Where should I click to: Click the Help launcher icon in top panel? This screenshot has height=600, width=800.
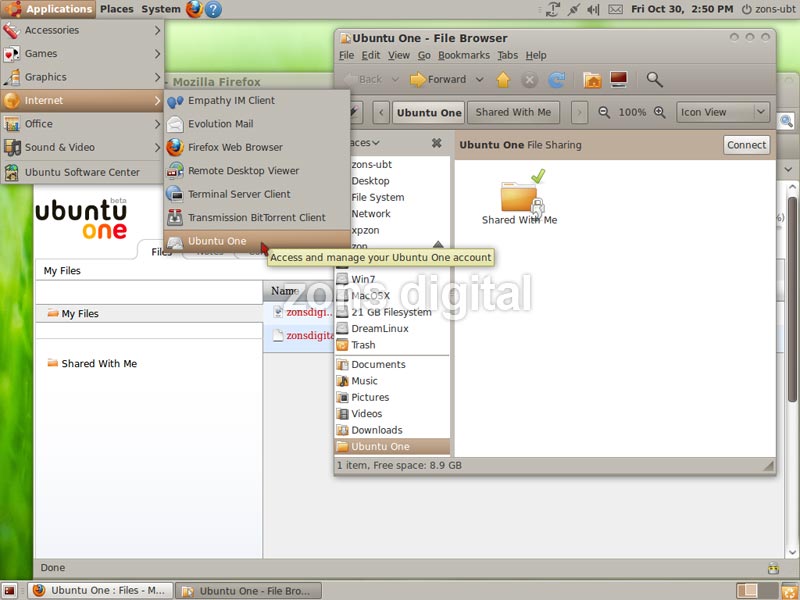click(213, 9)
